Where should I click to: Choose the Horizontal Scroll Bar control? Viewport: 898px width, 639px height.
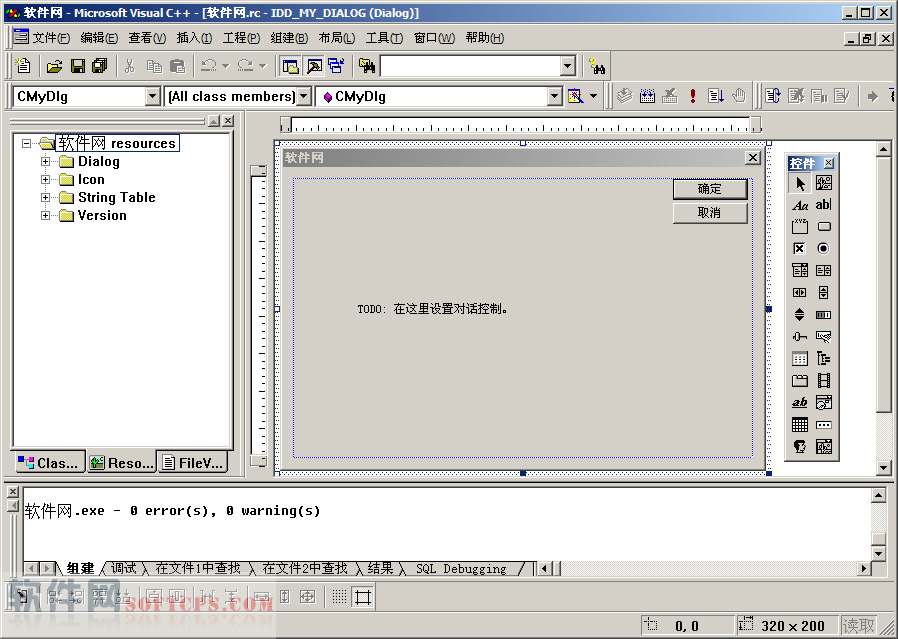point(800,293)
